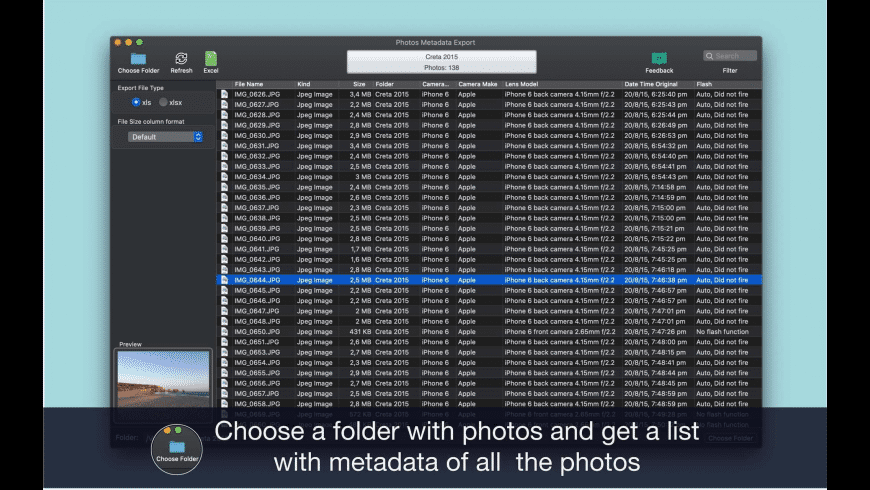870x490 pixels.
Task: Click file icon of IMG_0626.JPG row
Action: (225, 94)
